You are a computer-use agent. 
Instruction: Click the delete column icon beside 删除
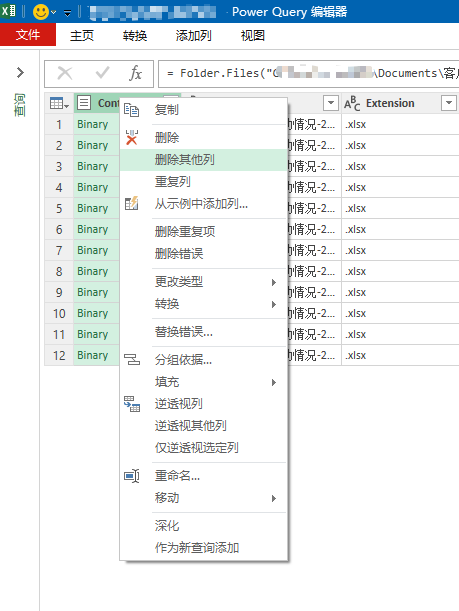pos(132,137)
